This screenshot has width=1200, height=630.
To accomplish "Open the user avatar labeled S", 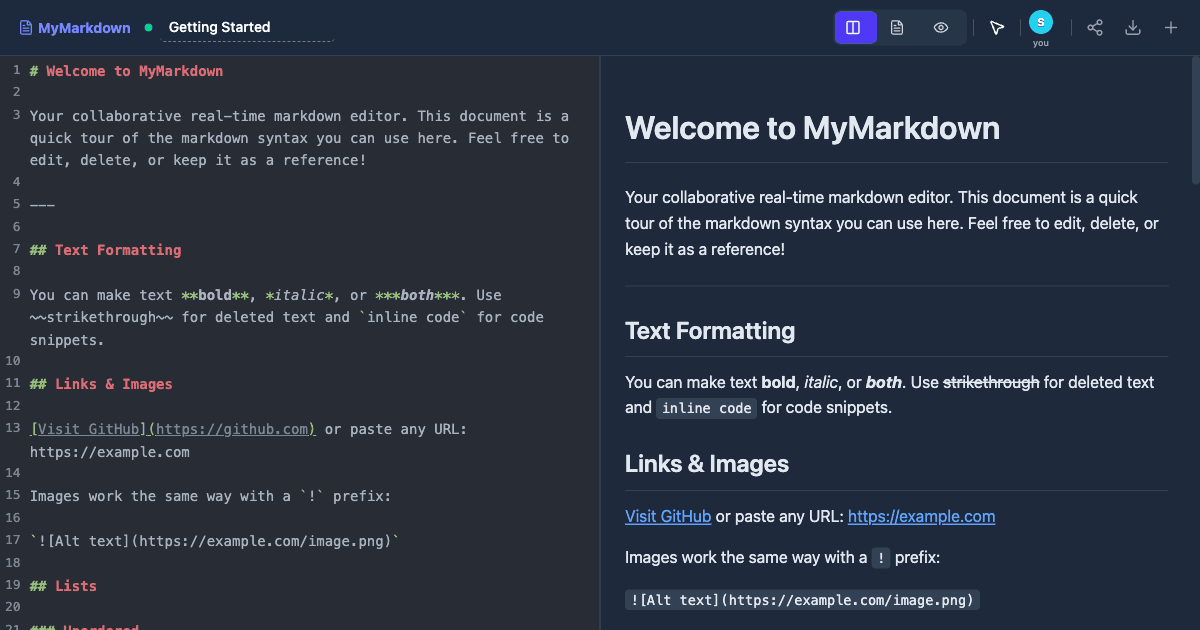I will (1041, 23).
